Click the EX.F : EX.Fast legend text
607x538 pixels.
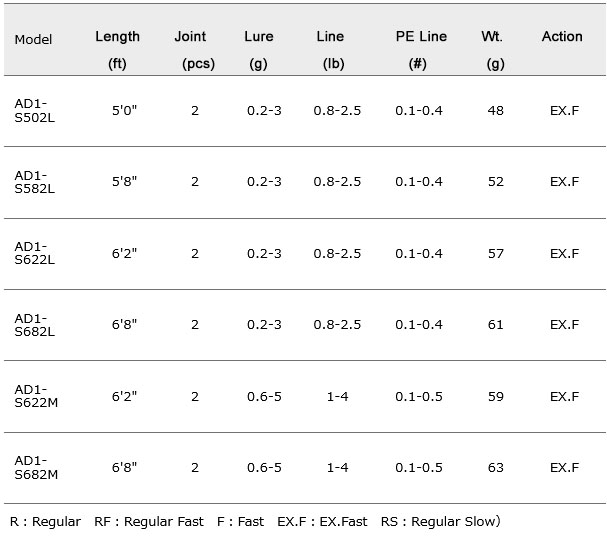pyautogui.click(x=322, y=521)
